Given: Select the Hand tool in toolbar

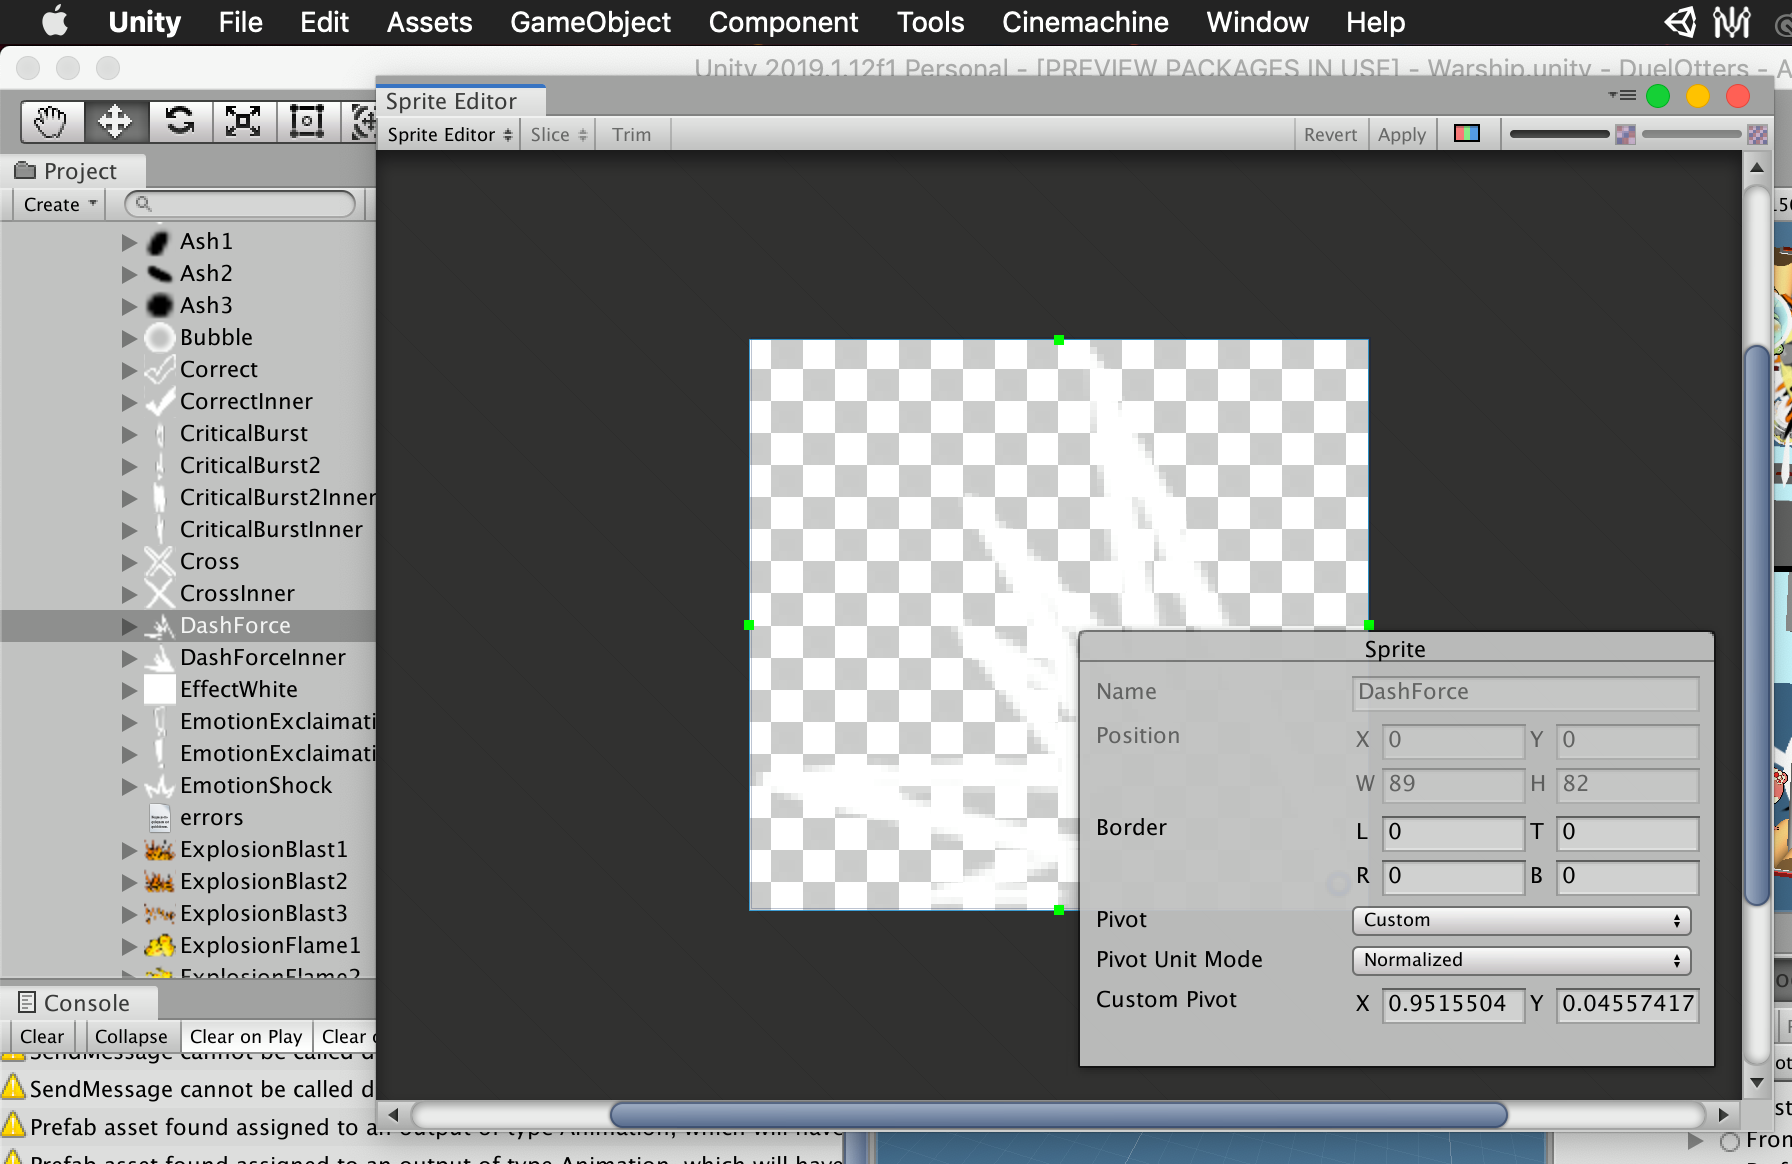Looking at the screenshot, I should 52,122.
